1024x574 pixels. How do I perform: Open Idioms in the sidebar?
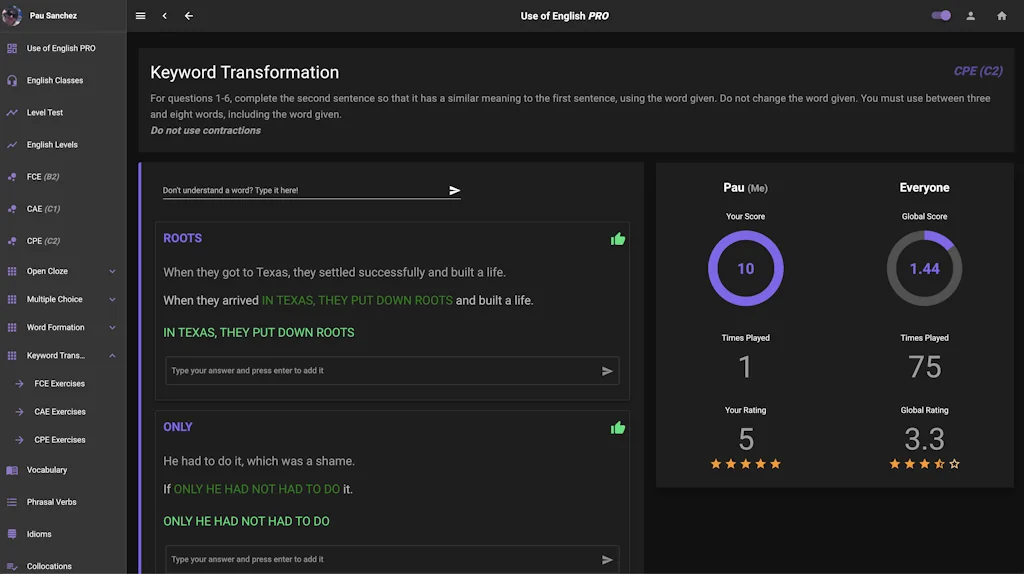63,534
